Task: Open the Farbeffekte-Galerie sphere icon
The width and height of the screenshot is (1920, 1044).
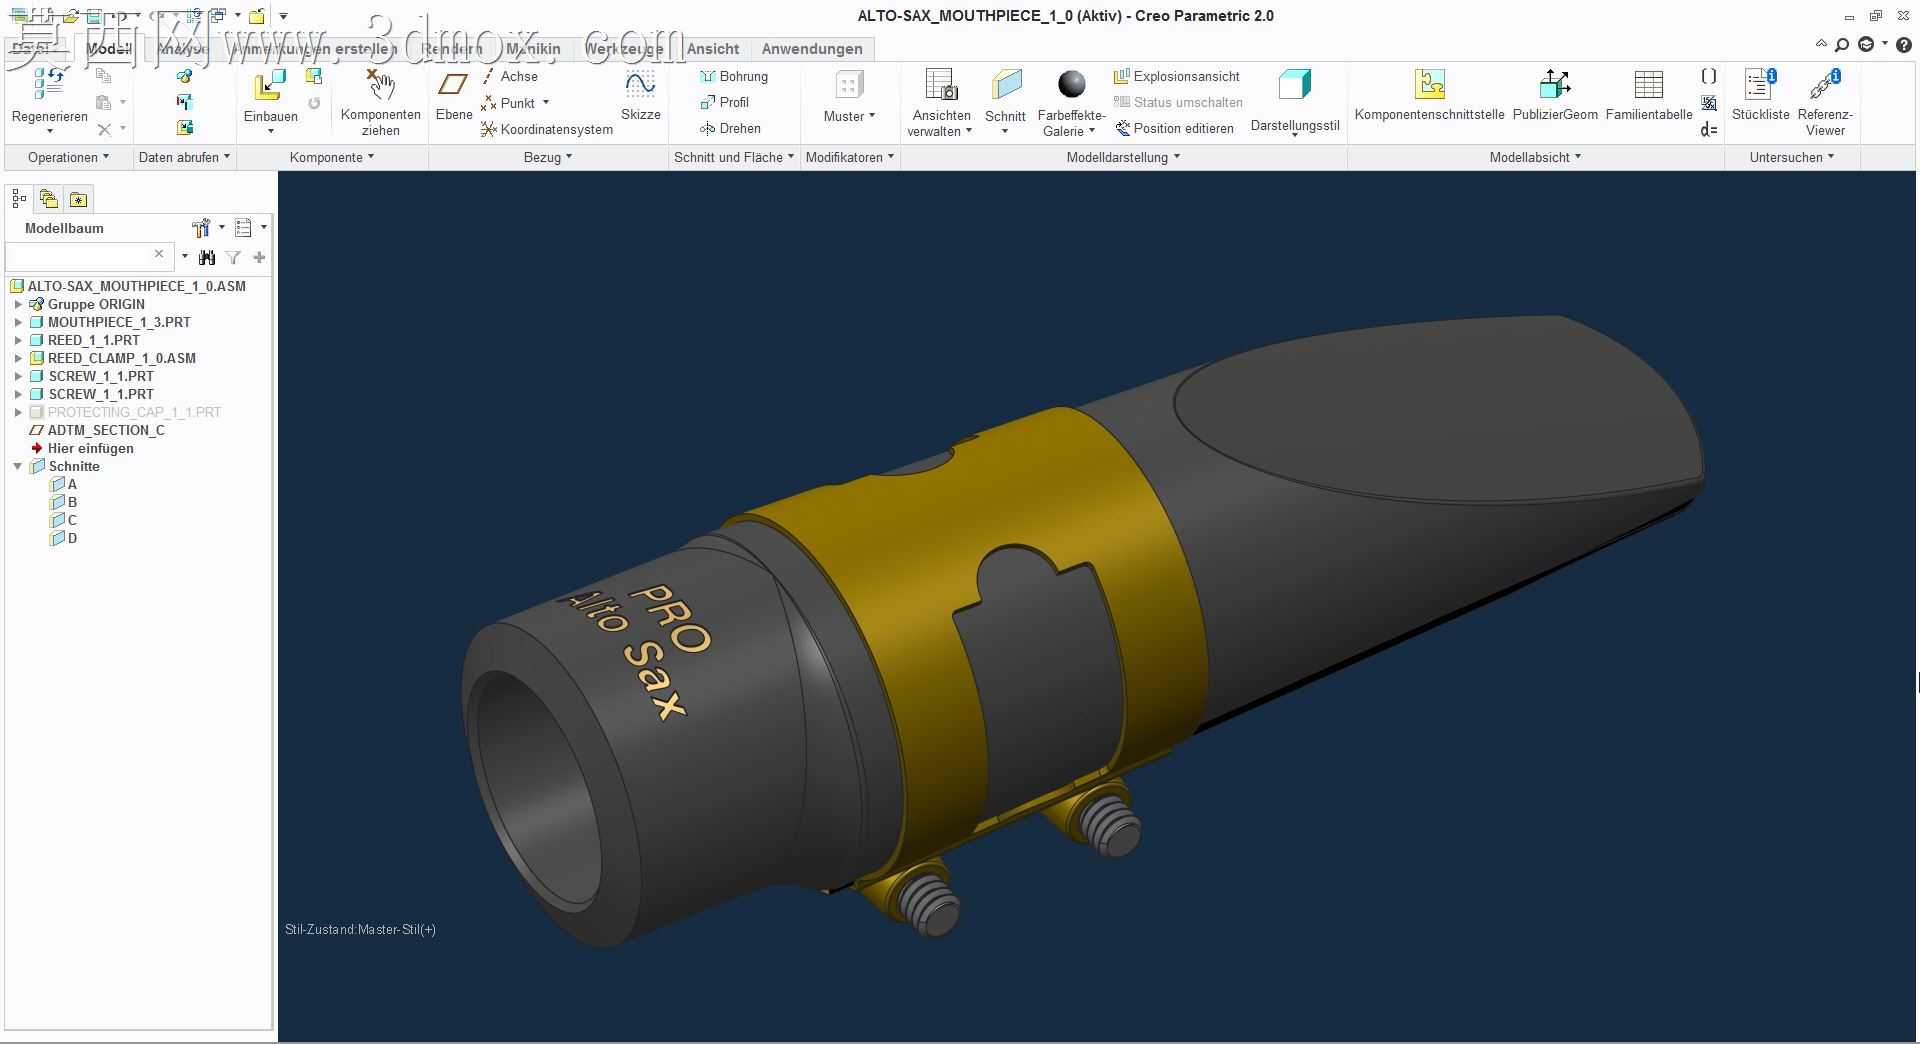Action: [1071, 85]
